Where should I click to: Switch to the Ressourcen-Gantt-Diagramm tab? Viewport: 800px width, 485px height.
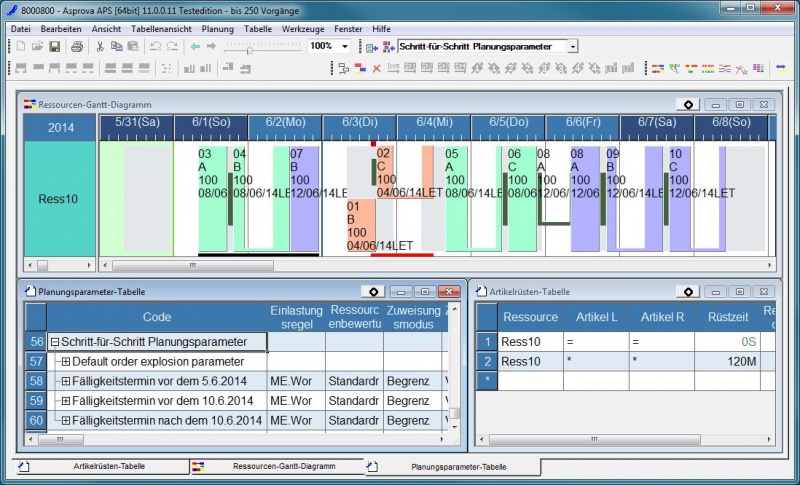[x=276, y=467]
